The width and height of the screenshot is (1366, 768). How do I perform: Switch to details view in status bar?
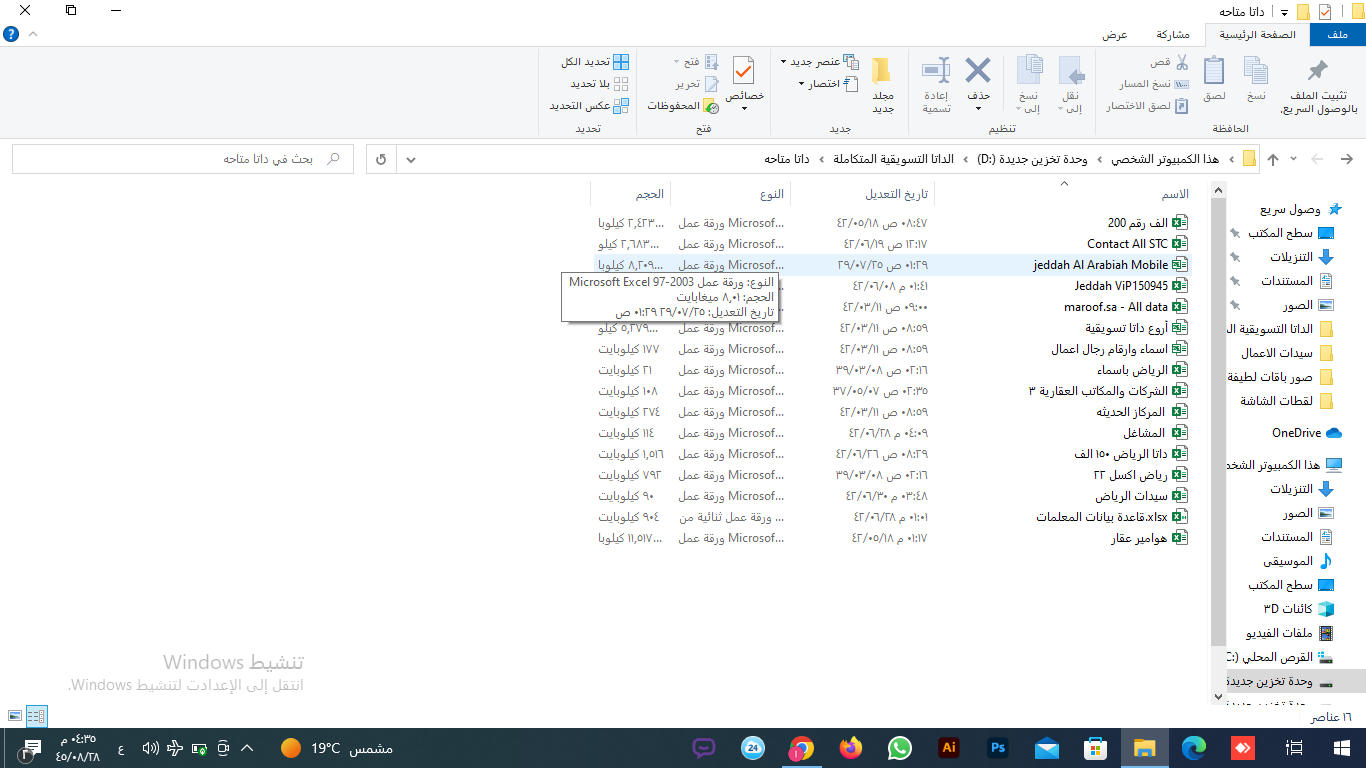36,716
